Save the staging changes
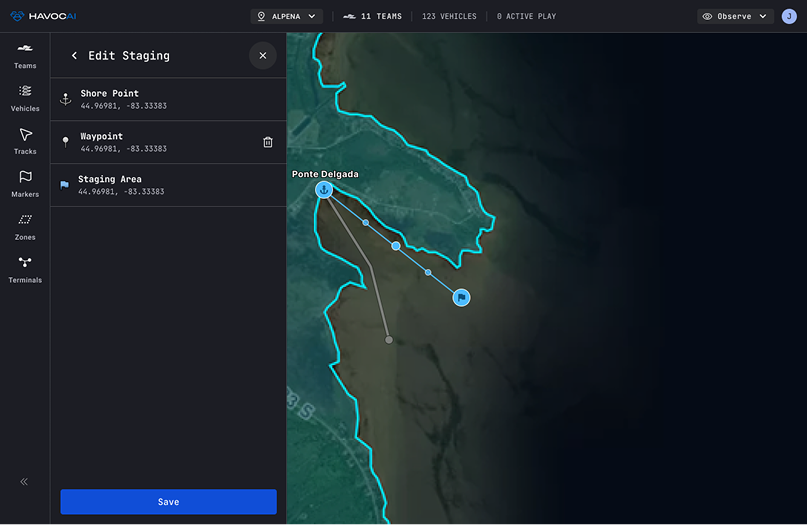807x525 pixels. tap(168, 502)
